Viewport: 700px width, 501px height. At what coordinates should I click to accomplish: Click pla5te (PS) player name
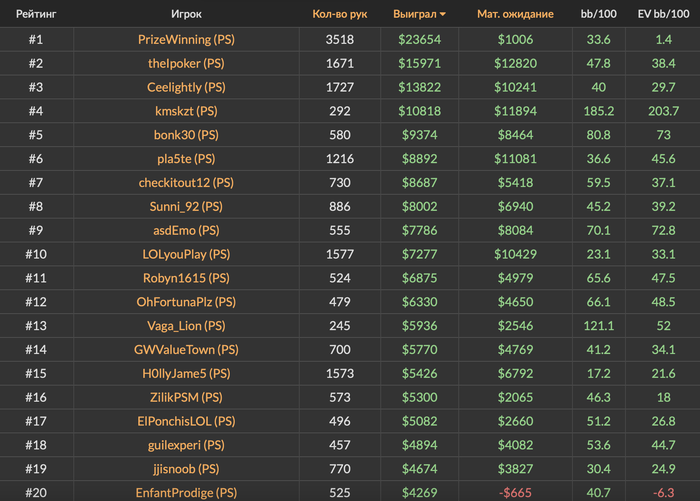coord(186,159)
